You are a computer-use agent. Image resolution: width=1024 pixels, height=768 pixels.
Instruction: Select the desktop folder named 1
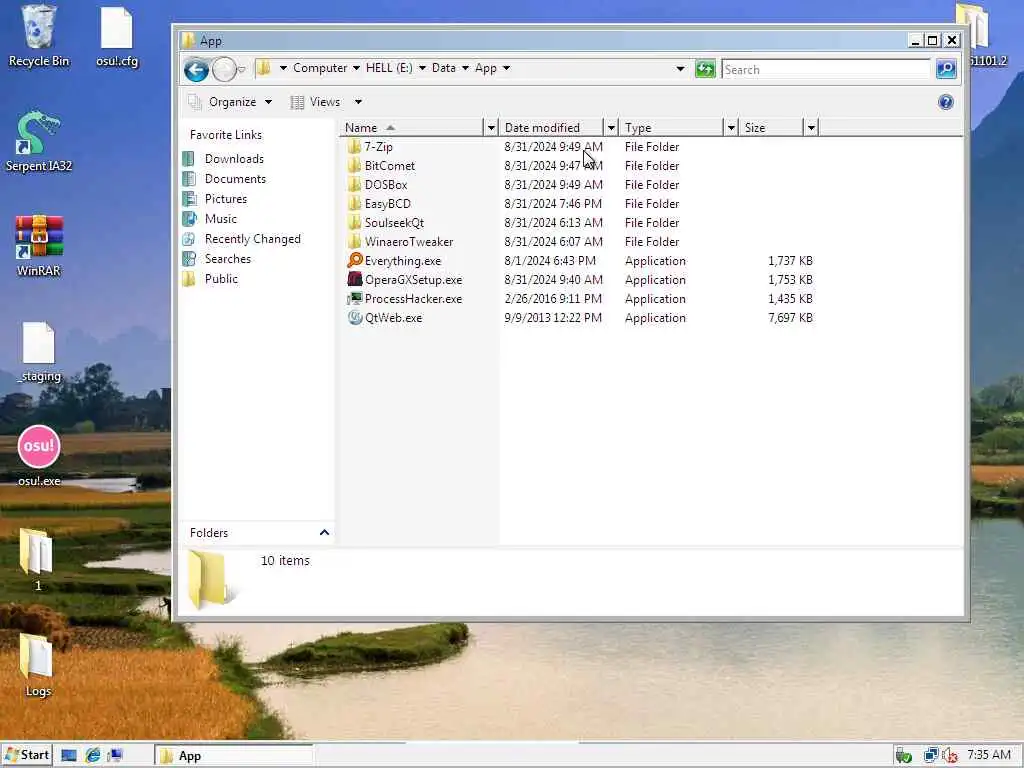[37, 560]
